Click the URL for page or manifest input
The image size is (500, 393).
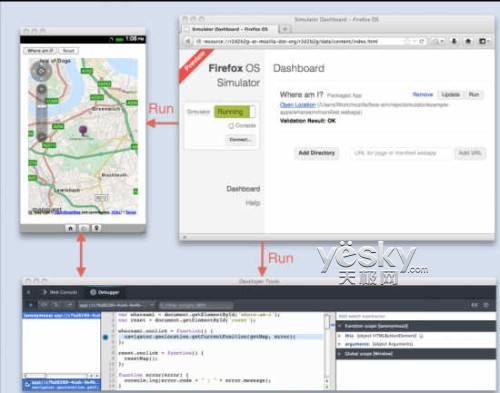point(401,153)
